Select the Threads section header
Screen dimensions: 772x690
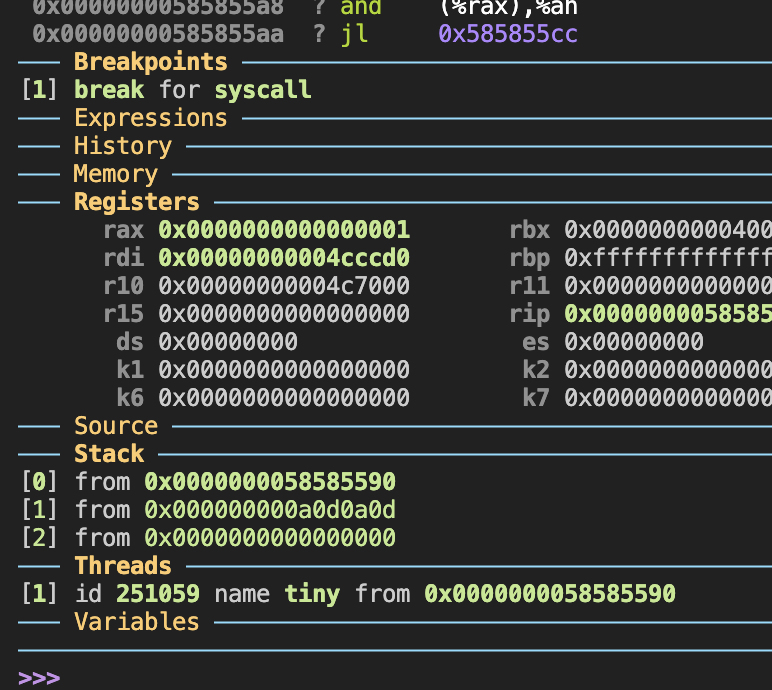(122, 566)
